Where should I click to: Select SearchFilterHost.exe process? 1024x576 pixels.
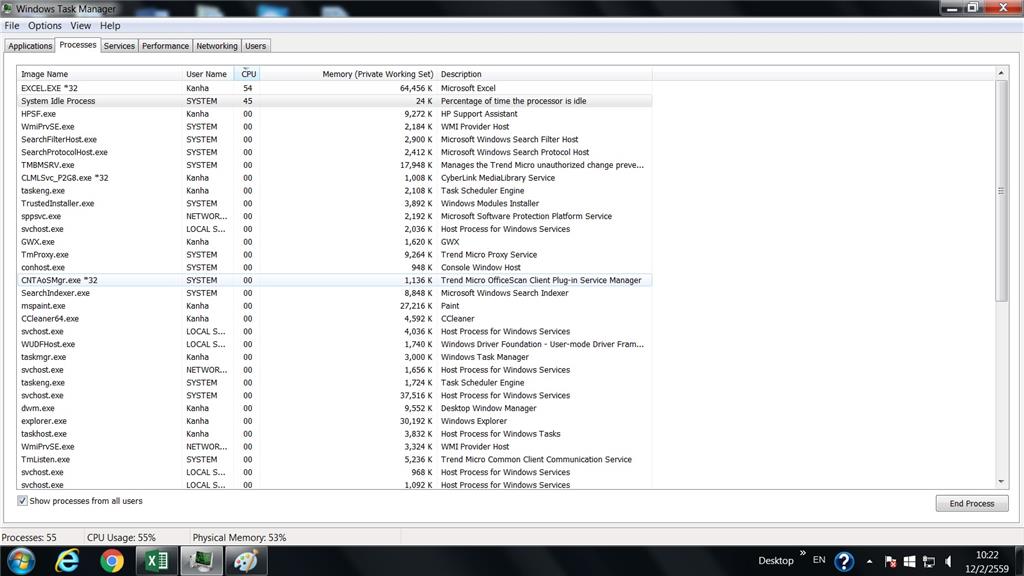tap(334, 139)
